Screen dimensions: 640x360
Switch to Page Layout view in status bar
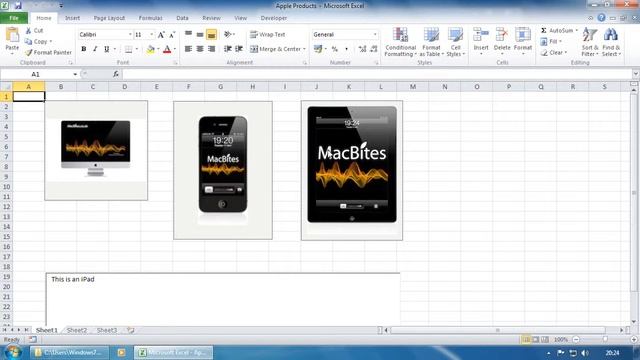tap(536, 339)
